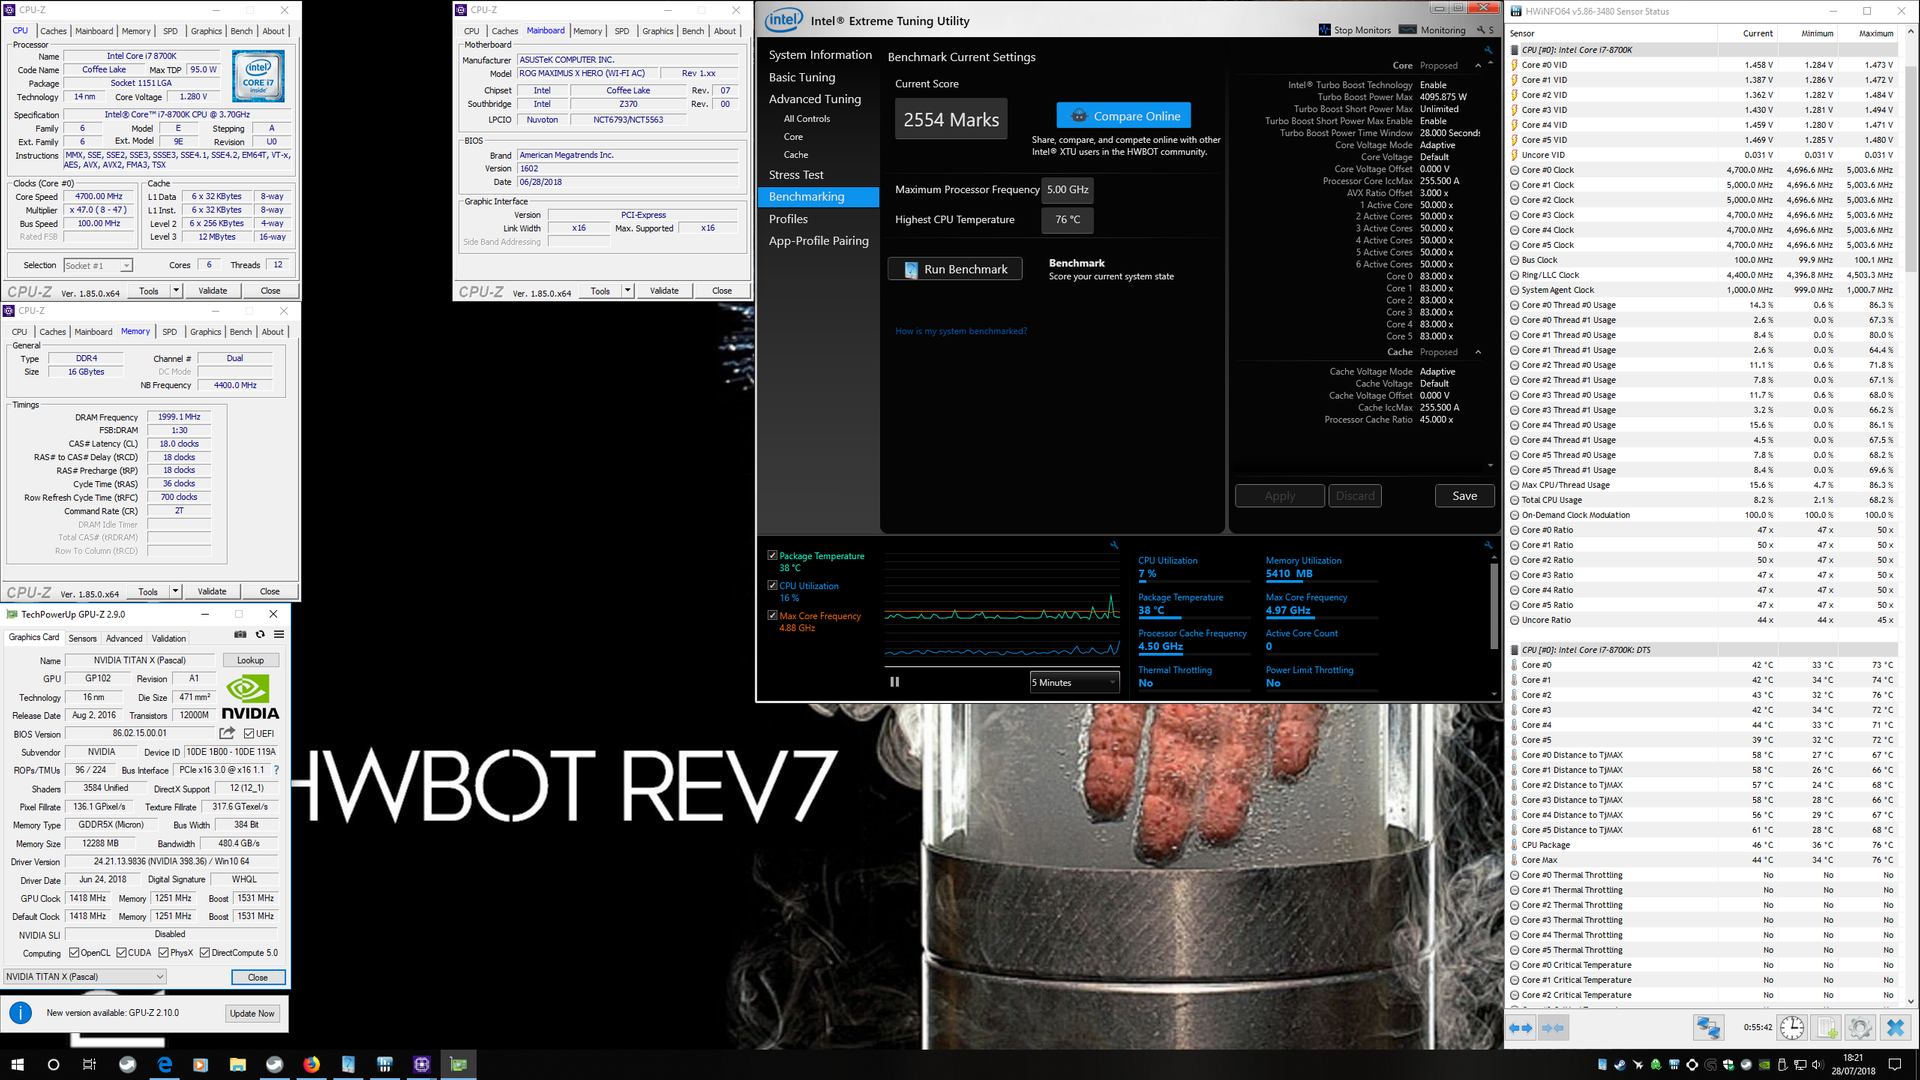Click the Bus Interface question mark icon

[276, 770]
